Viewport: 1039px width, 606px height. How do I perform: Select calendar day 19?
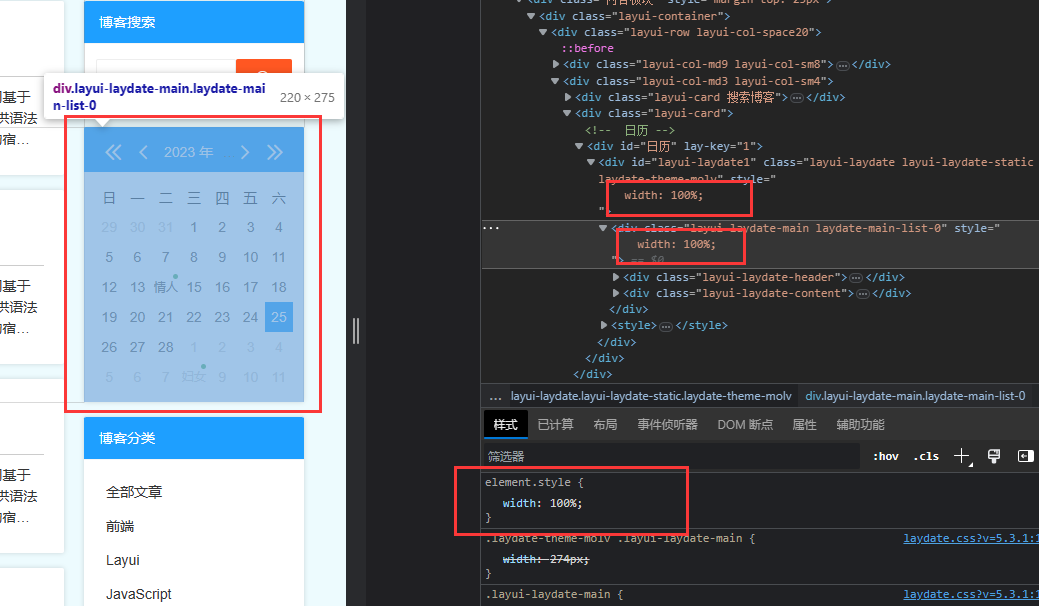coord(109,317)
